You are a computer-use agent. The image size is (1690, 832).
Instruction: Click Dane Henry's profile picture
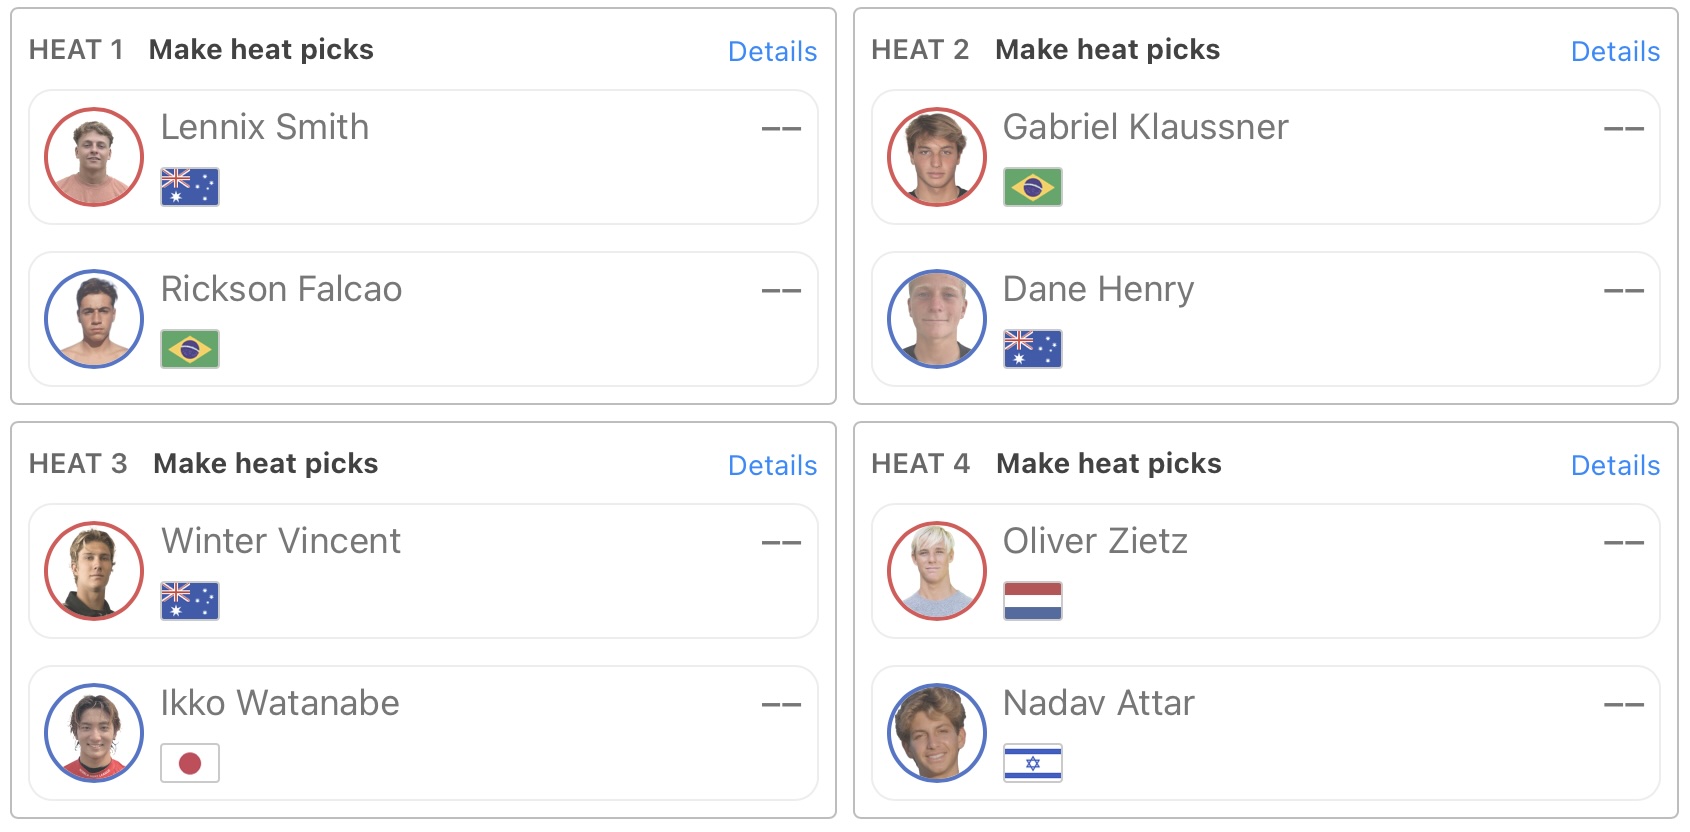point(937,319)
